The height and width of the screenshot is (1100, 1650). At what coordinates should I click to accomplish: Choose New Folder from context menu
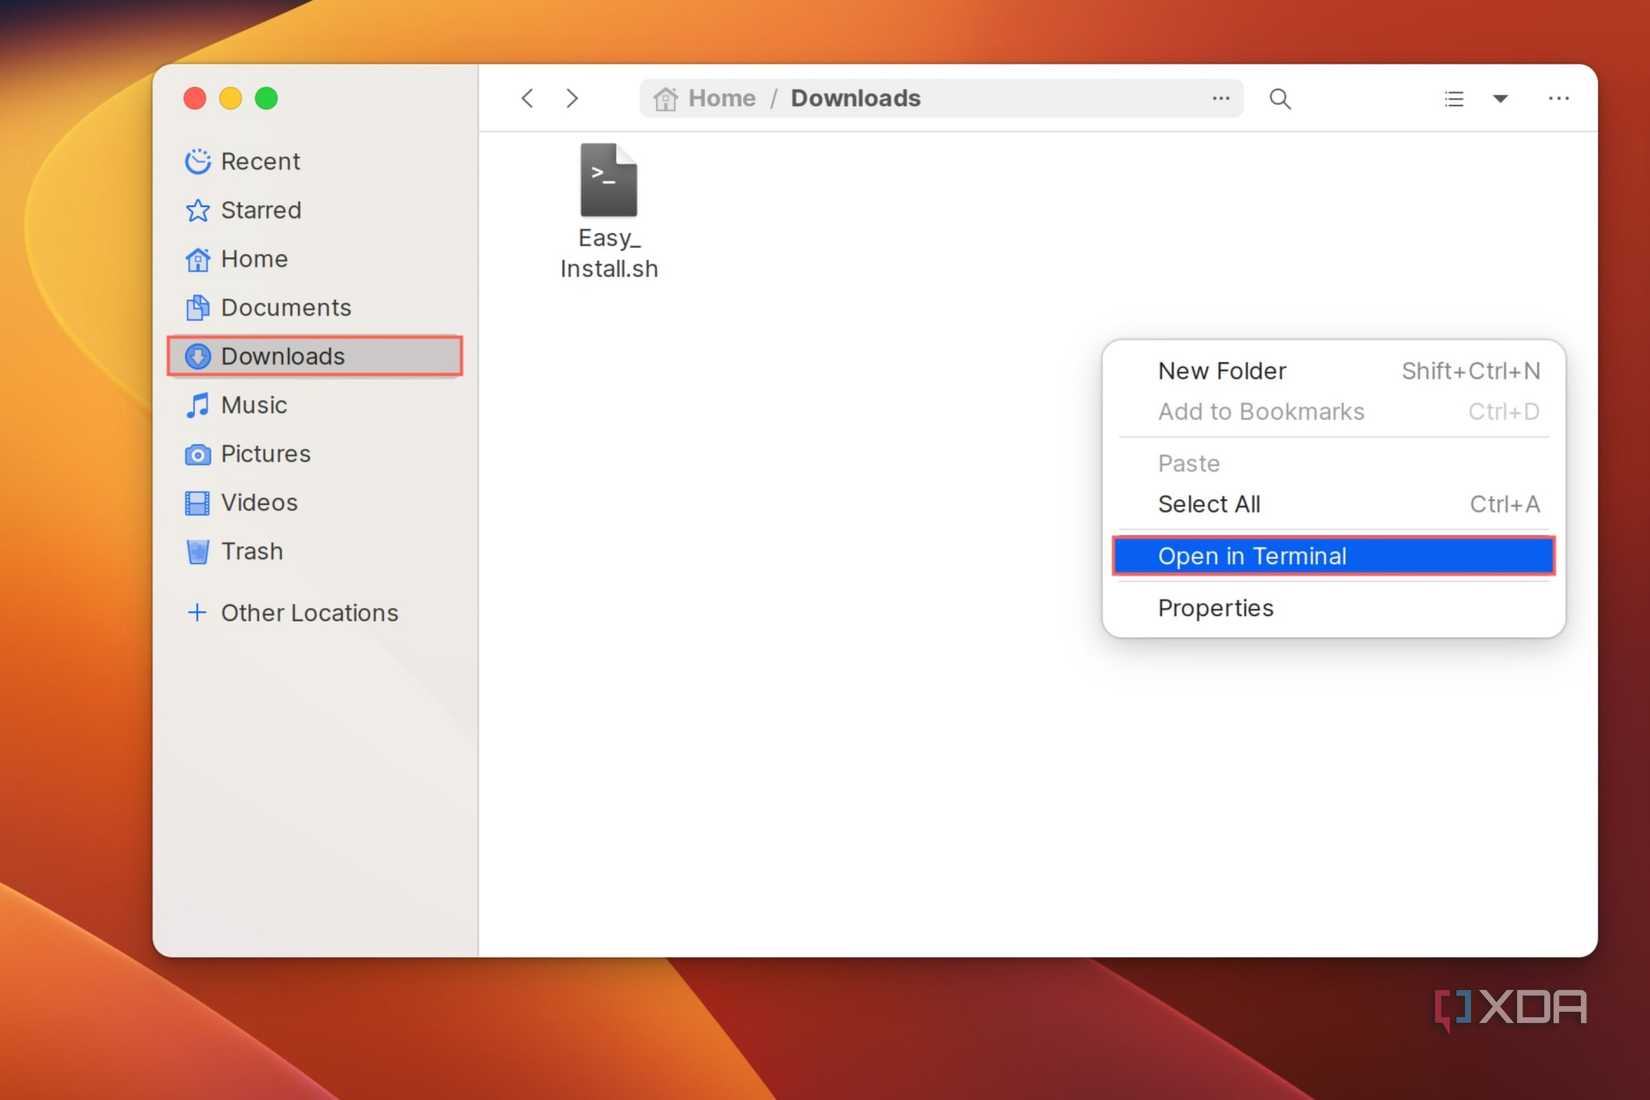(1333, 371)
